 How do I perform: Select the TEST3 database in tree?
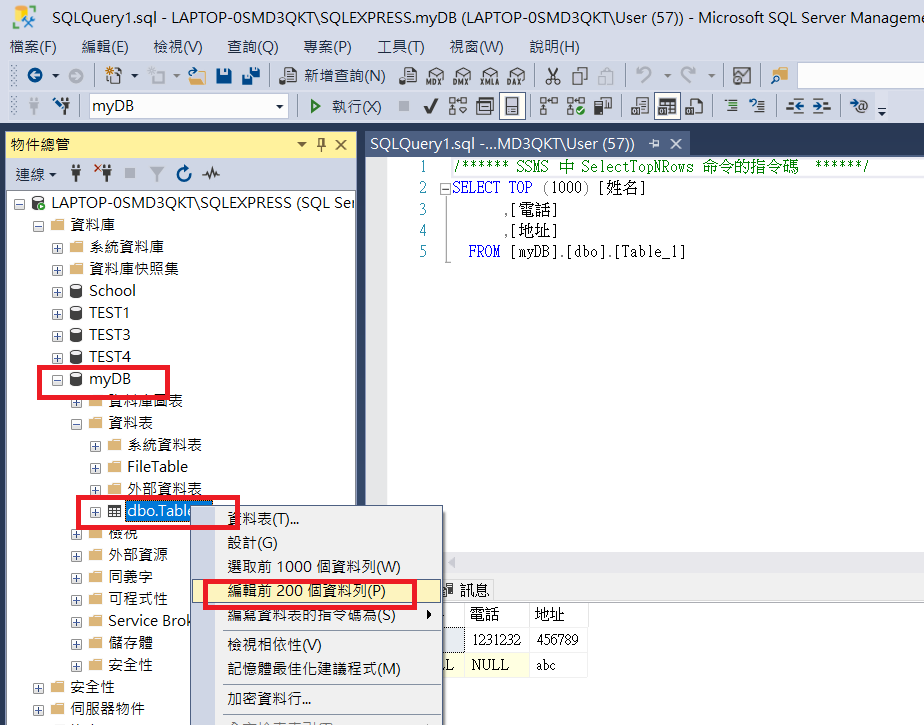110,335
